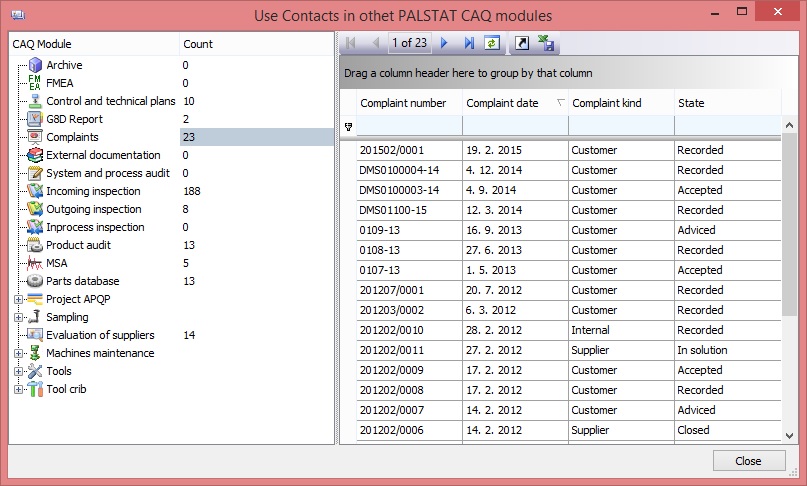The image size is (807, 486).
Task: Click the scrollbar up arrow
Action: click(x=789, y=125)
